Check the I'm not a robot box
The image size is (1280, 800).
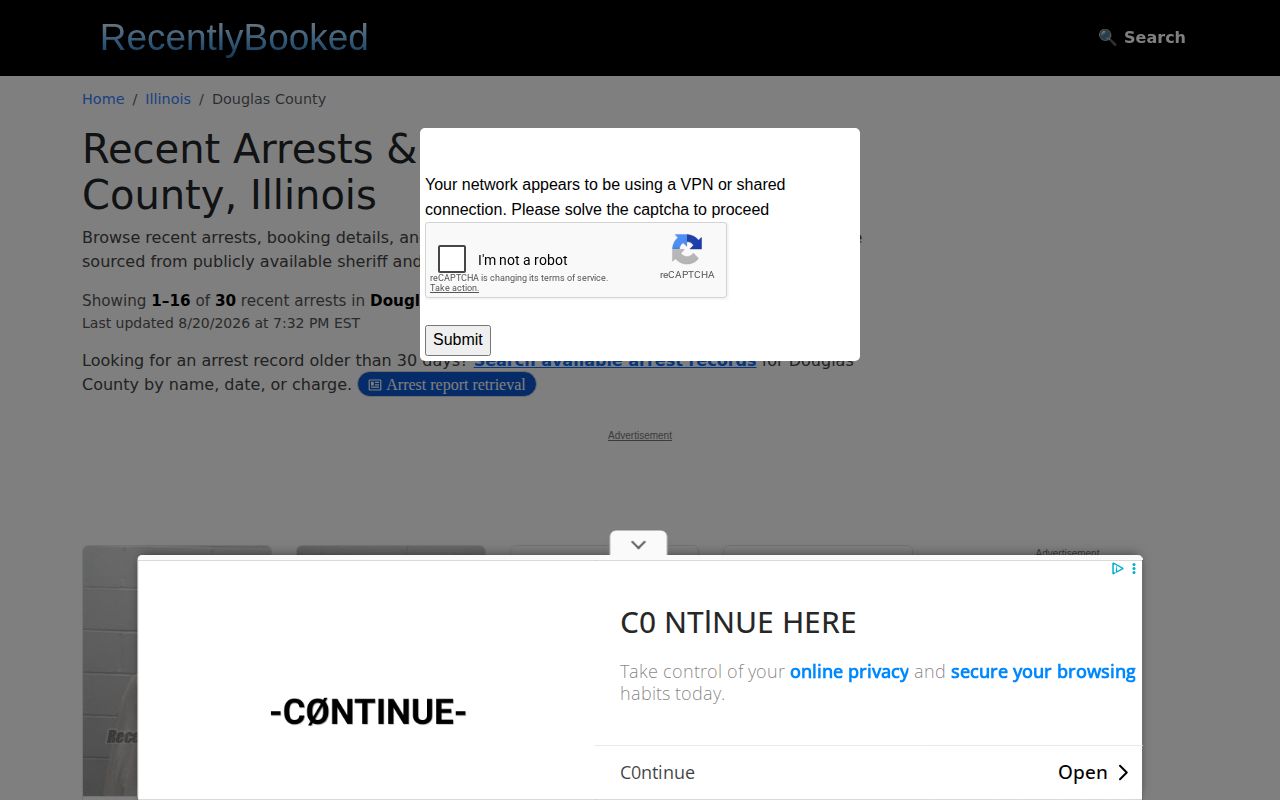point(452,260)
